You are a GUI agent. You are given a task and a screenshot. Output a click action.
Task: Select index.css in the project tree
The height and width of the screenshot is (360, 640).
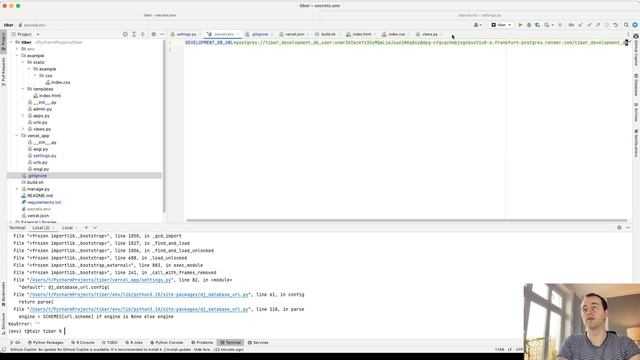[60, 82]
